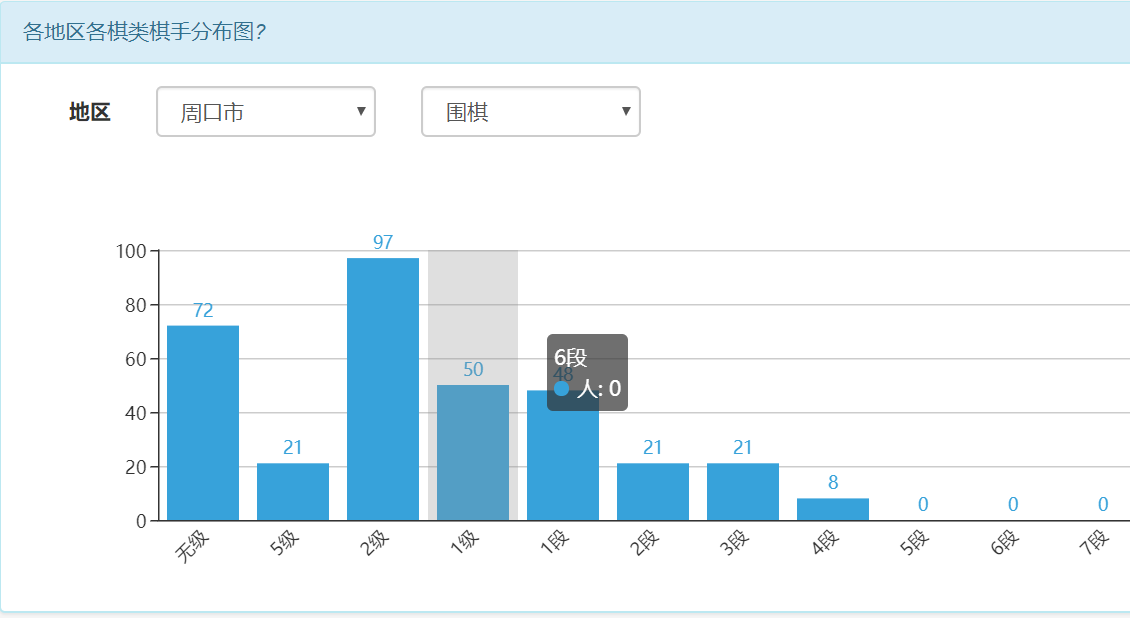Screen dimensions: 1130x618
Task: Click the 3段 bar in the chart
Action: [x=743, y=492]
